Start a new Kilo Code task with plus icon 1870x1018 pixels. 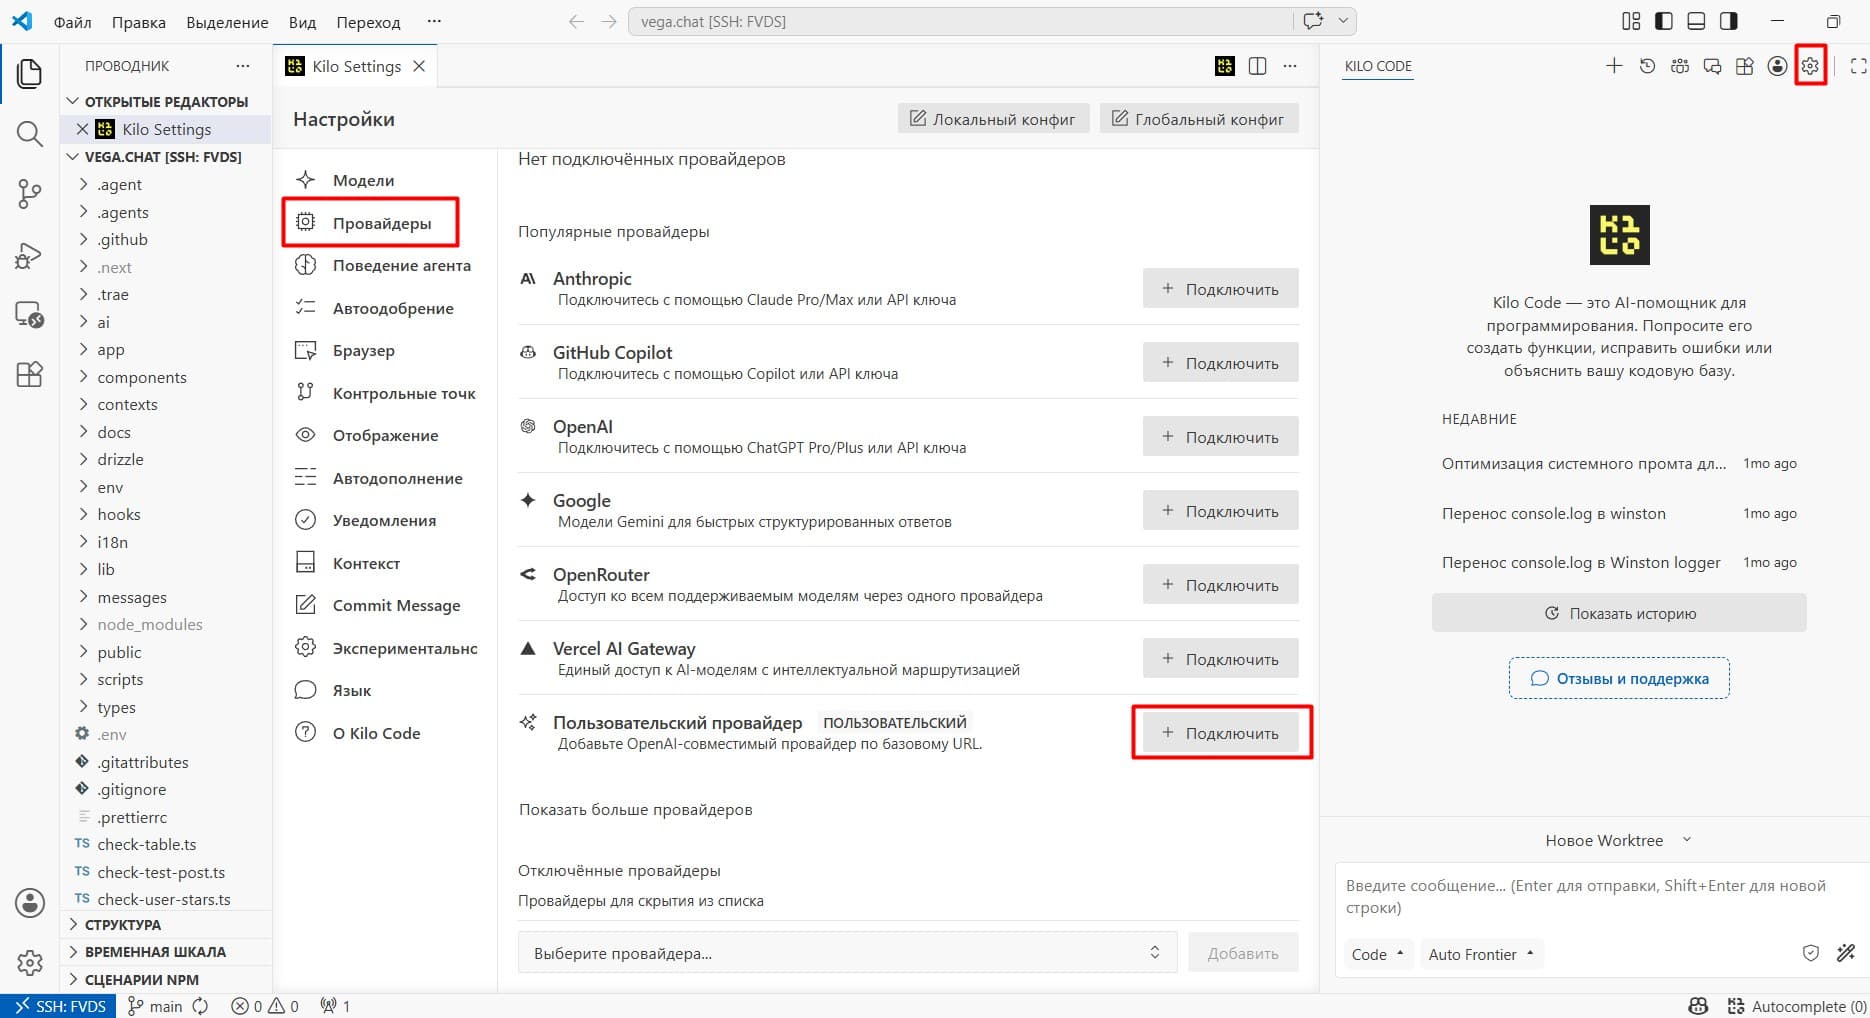click(x=1614, y=66)
